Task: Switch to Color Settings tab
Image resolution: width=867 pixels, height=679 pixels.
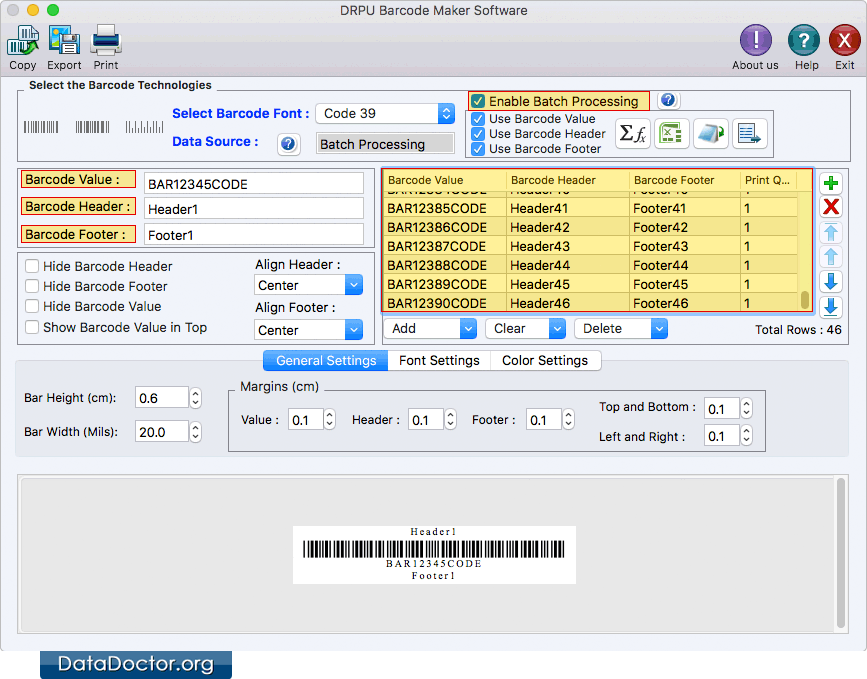Action: pos(545,361)
